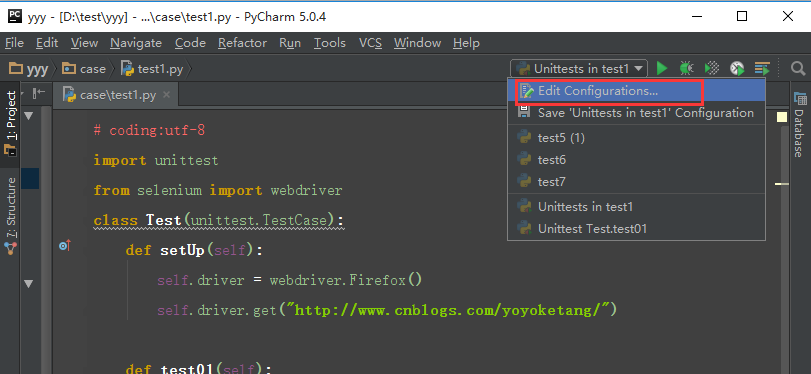Open the Edit menu
Image resolution: width=811 pixels, height=374 pixels.
(x=47, y=43)
